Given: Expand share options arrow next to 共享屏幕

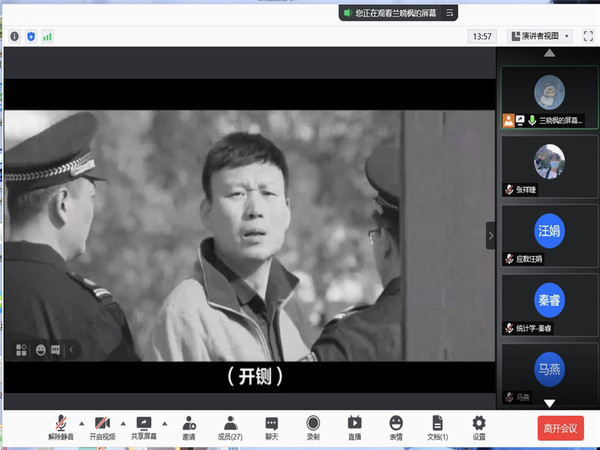Looking at the screenshot, I should (165, 424).
